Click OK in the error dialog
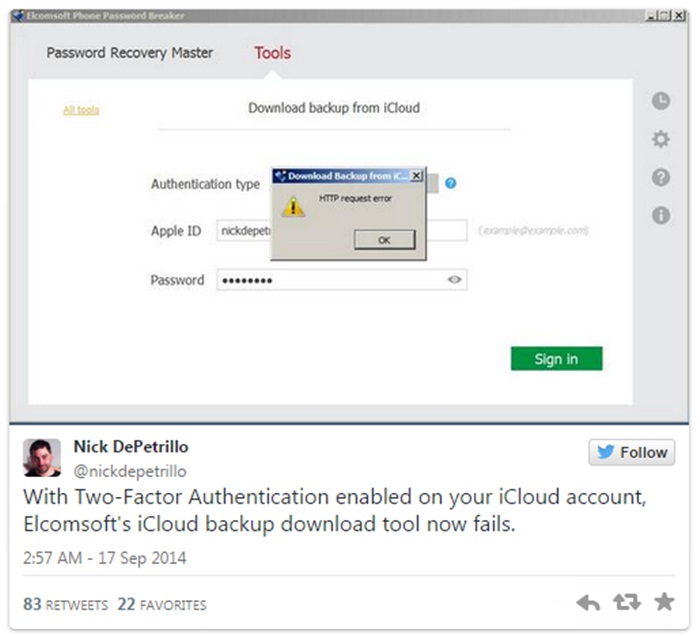 [384, 240]
